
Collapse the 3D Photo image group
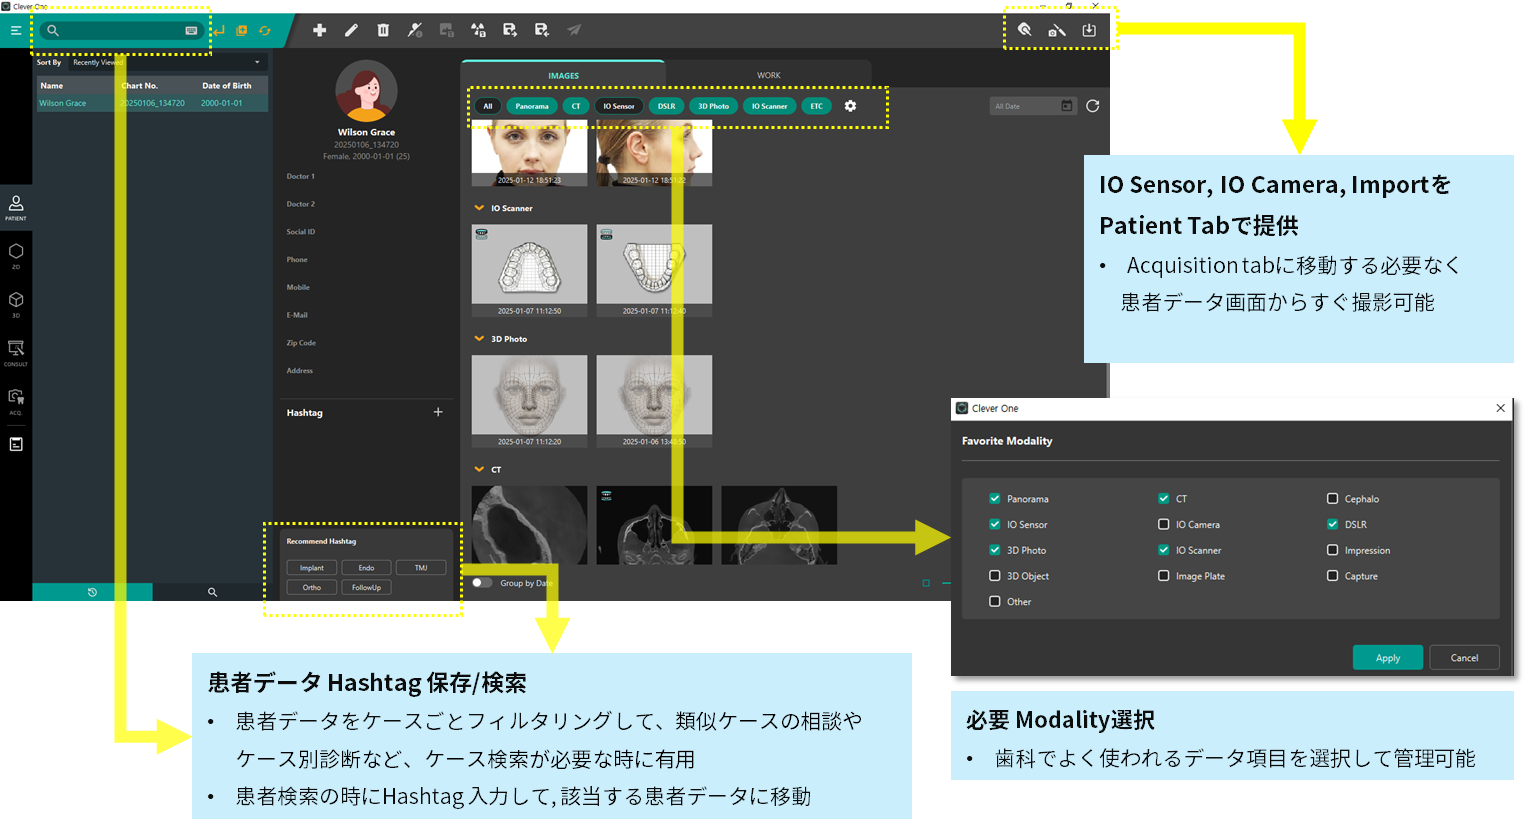pyautogui.click(x=479, y=339)
